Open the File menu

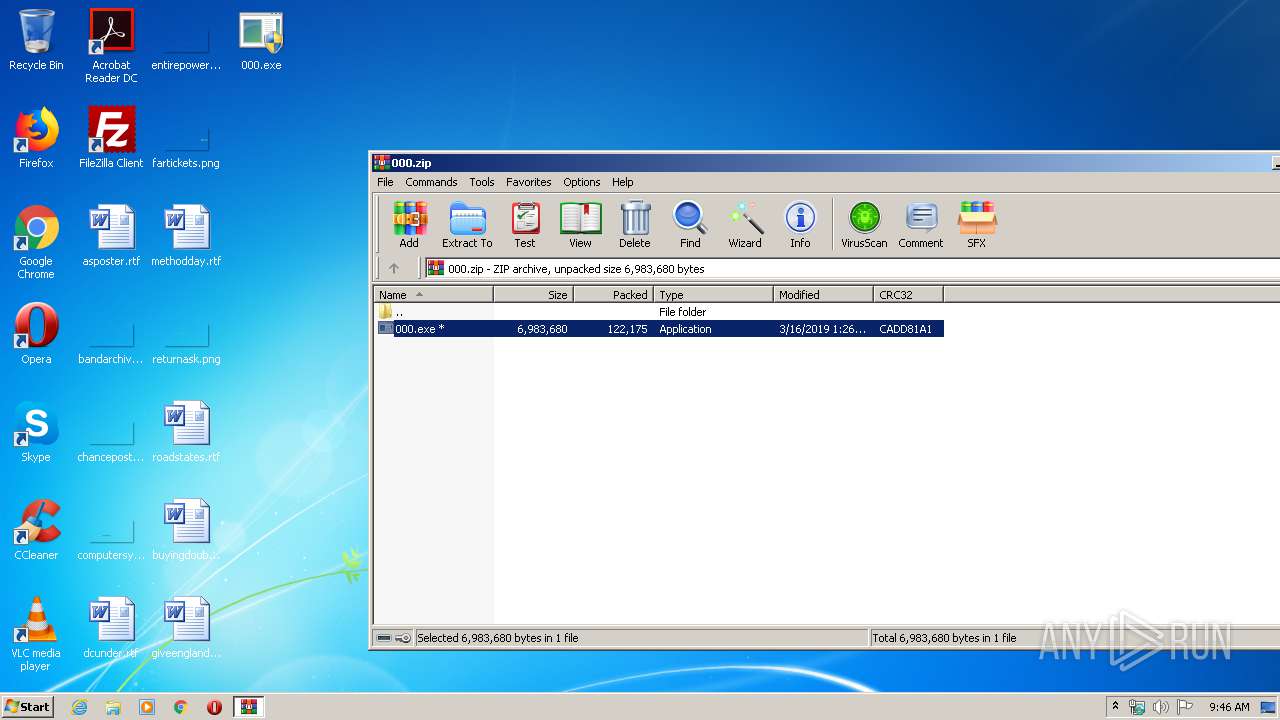tap(385, 182)
